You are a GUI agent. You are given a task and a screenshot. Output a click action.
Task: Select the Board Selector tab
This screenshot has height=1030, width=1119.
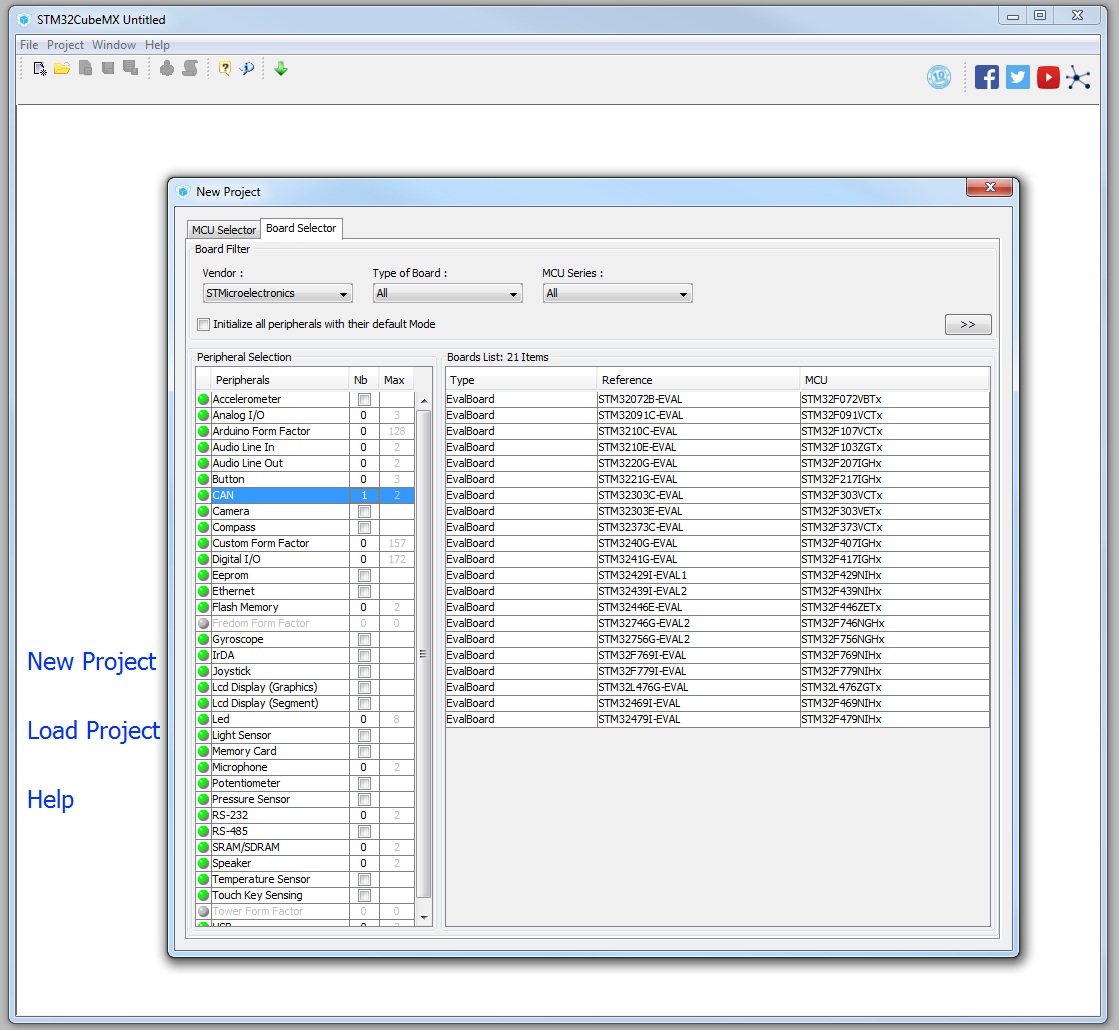(x=301, y=228)
